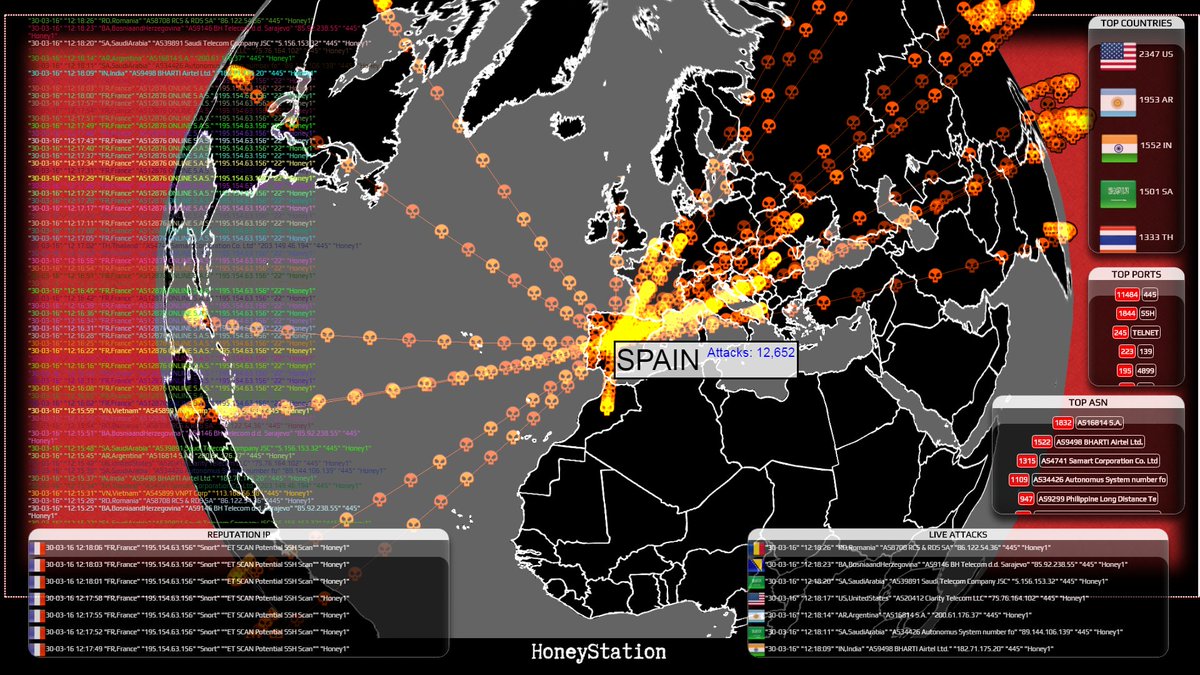Click the Romania 86.122.54.36 live attack text
Image resolution: width=1200 pixels, height=675 pixels.
[x=907, y=548]
